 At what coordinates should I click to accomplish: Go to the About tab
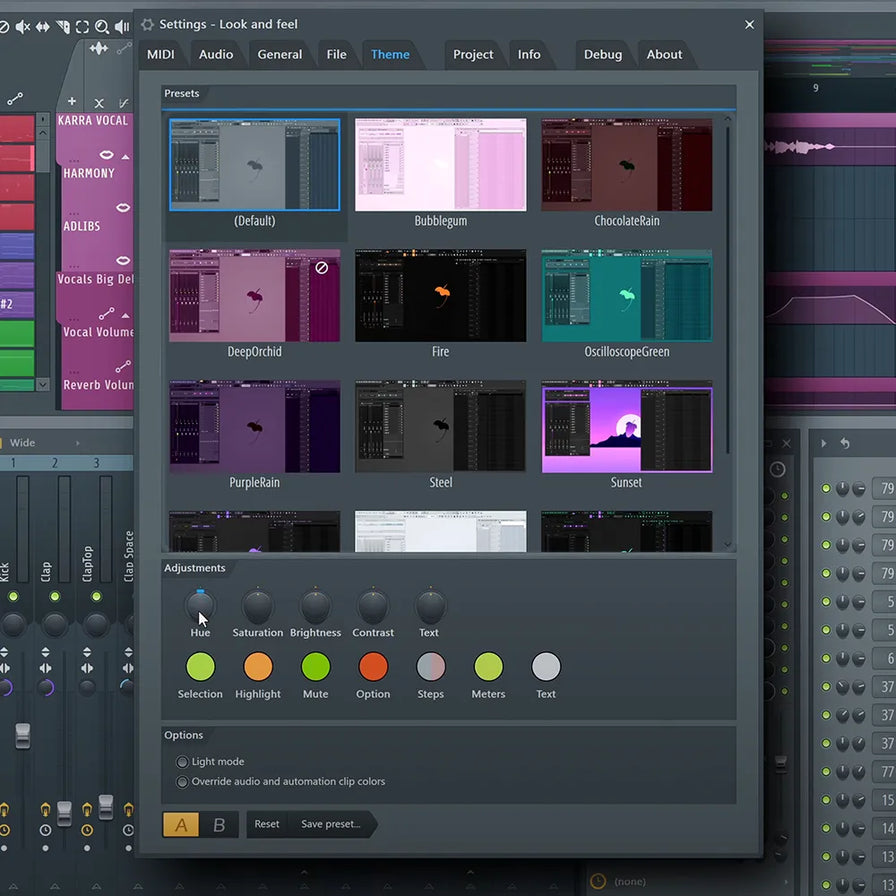(x=664, y=55)
